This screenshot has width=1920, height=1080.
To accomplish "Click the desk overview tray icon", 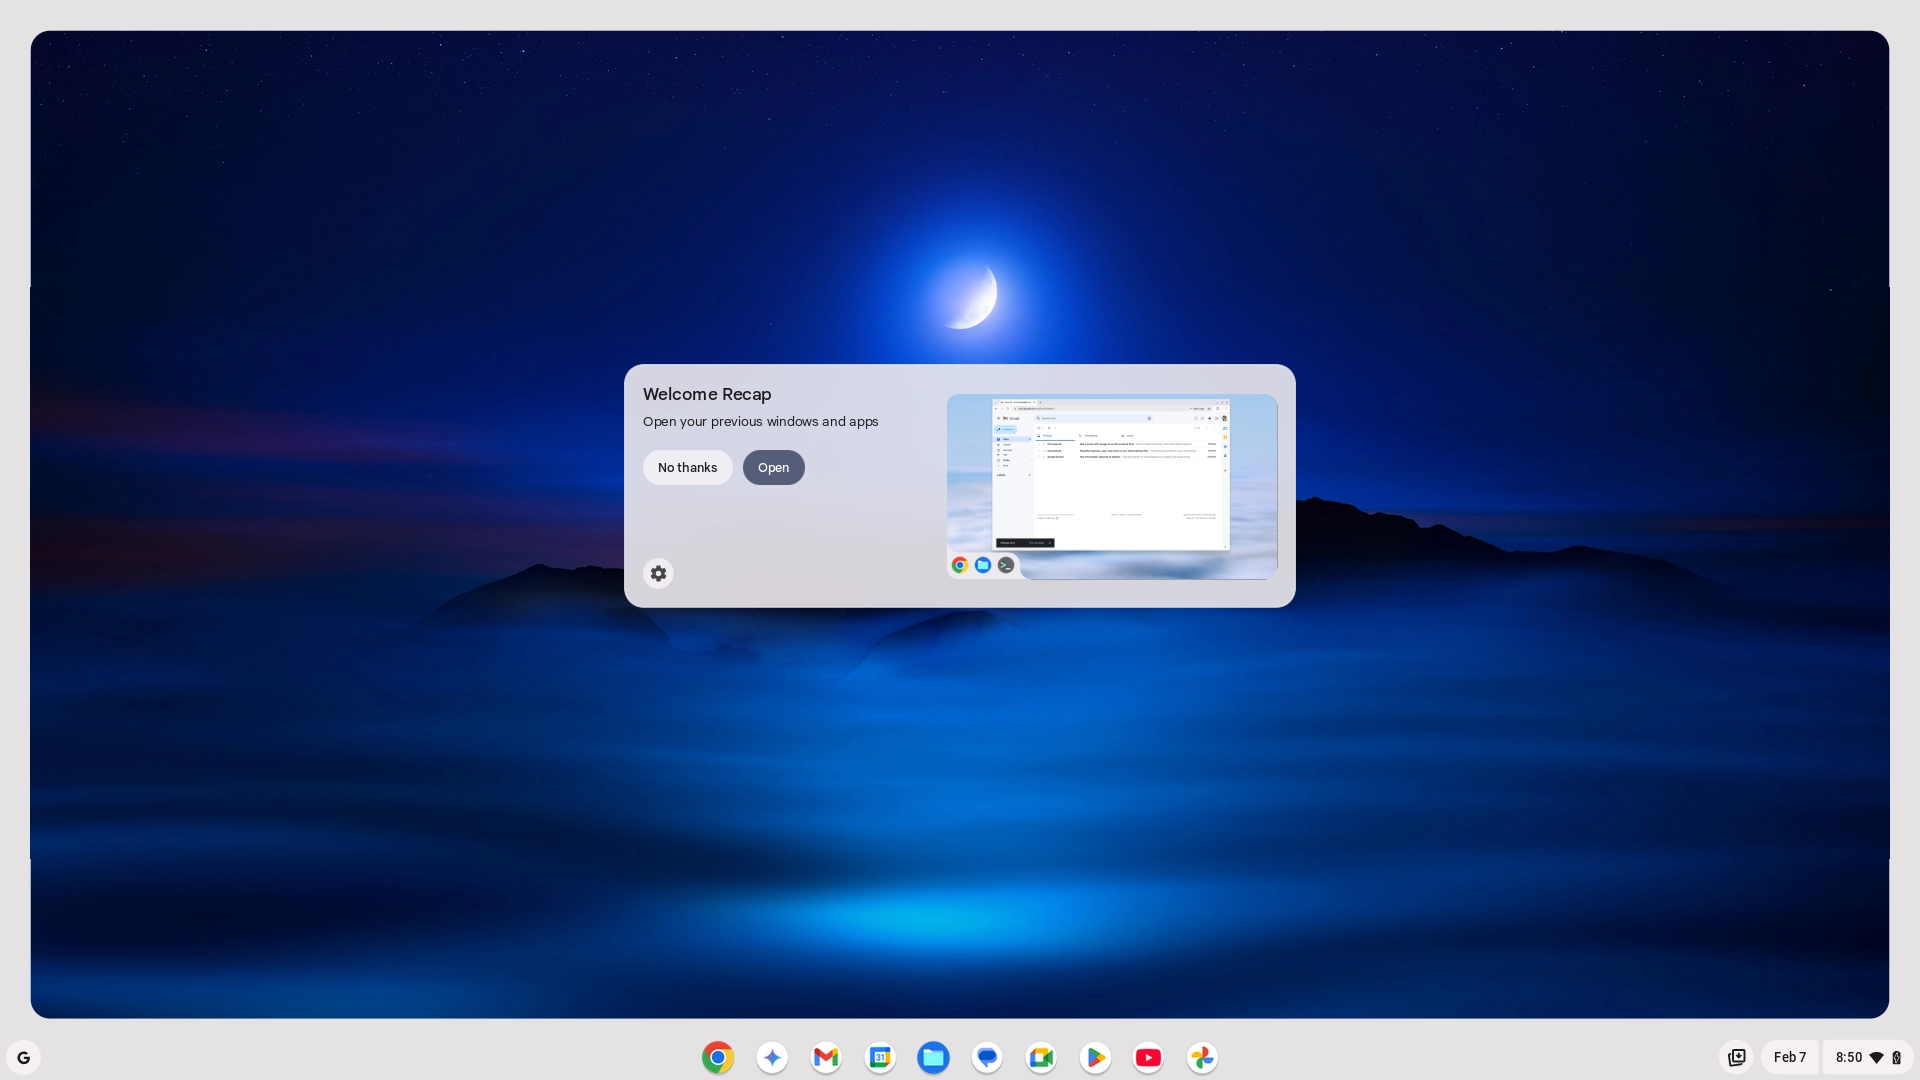I will point(1736,1057).
